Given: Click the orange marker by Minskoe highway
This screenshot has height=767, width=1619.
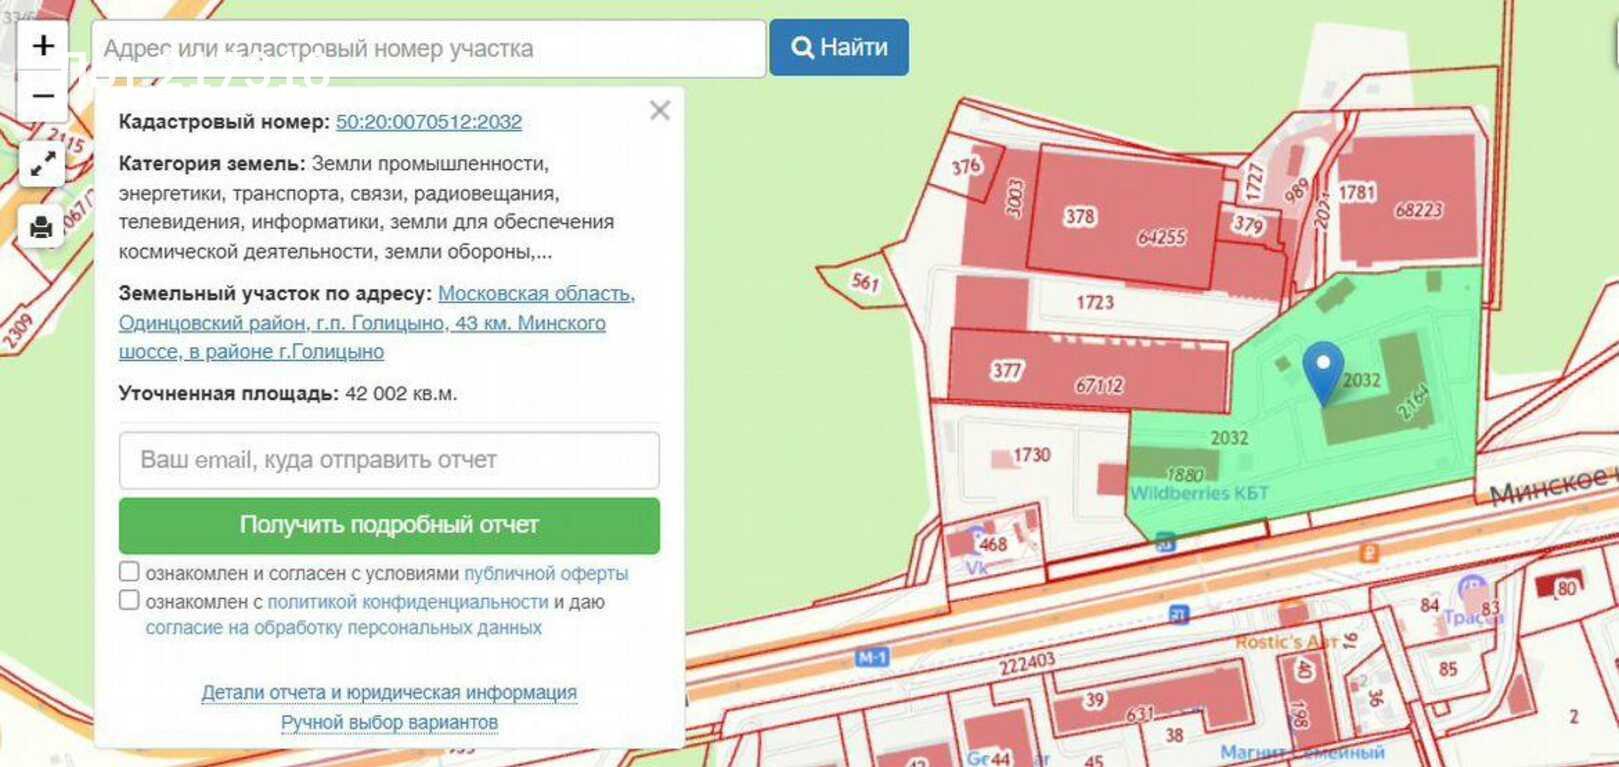Looking at the screenshot, I should point(1369,552).
